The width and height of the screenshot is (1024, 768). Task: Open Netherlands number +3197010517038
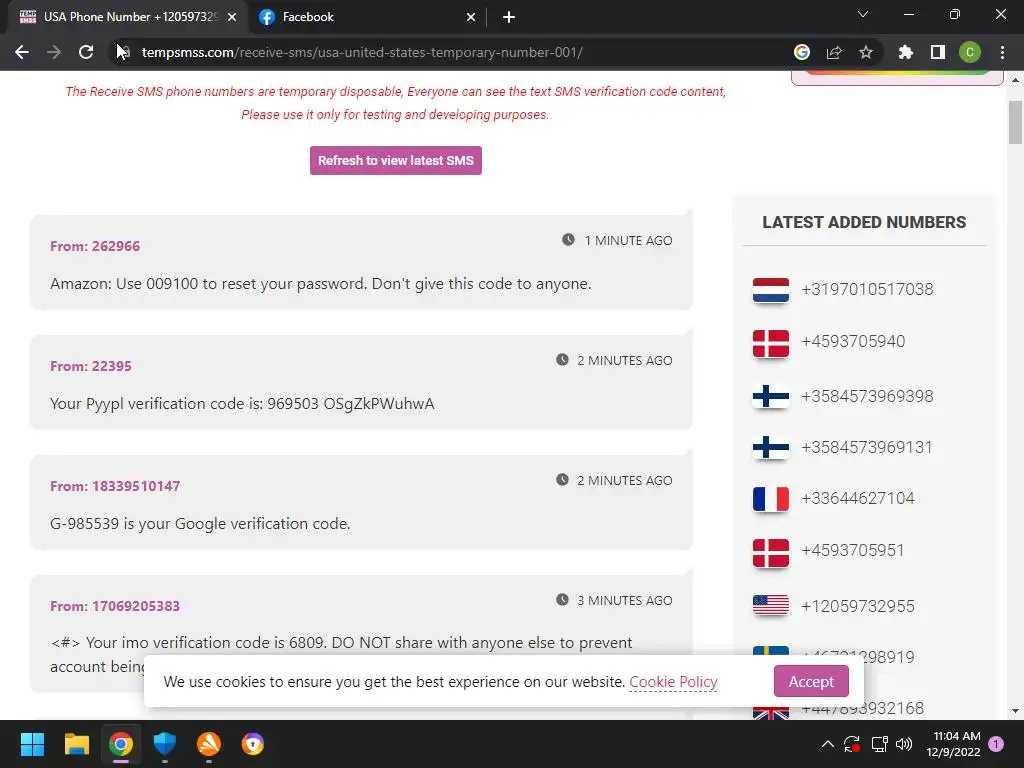pyautogui.click(x=867, y=289)
